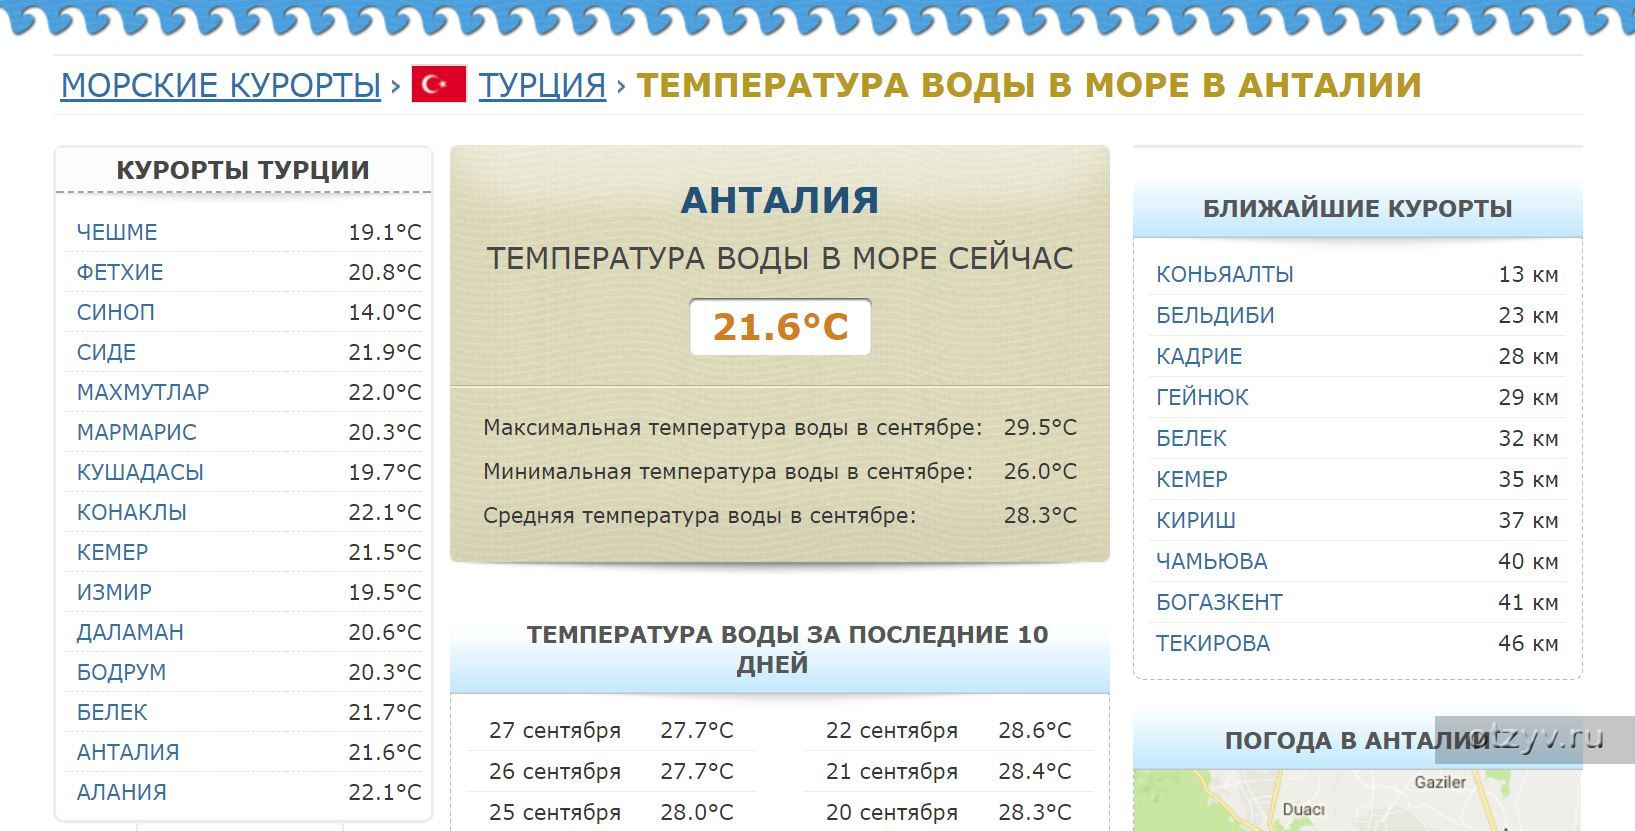This screenshot has height=831, width=1635.
Task: Go to the МАРМАРИС resort page
Action: (x=137, y=432)
